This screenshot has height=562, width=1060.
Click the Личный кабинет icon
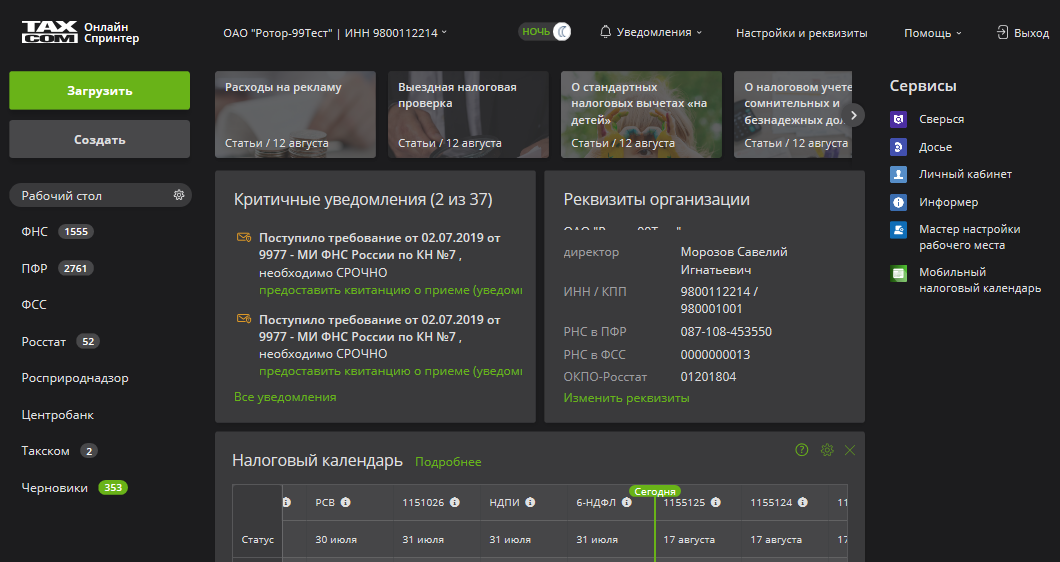coord(898,174)
